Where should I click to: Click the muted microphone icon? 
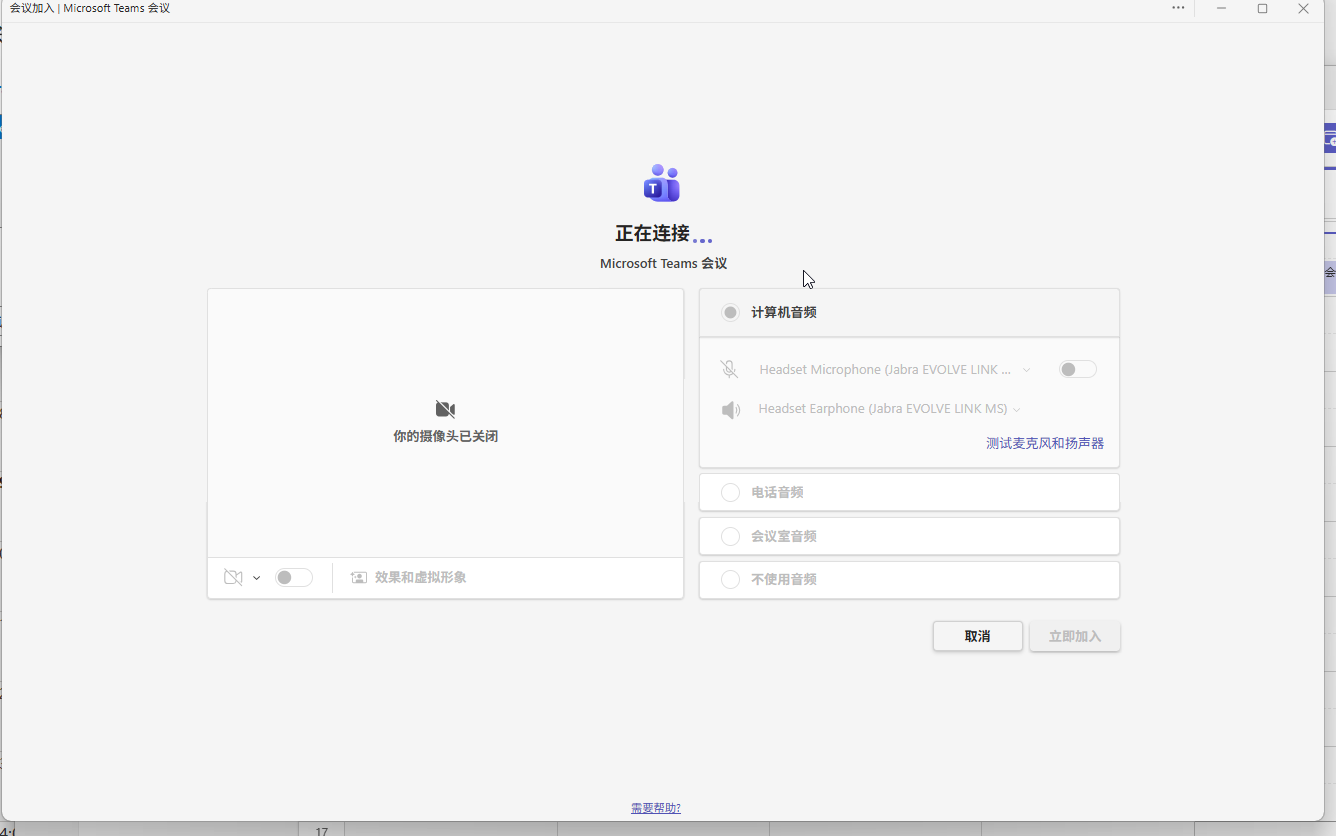tap(730, 370)
